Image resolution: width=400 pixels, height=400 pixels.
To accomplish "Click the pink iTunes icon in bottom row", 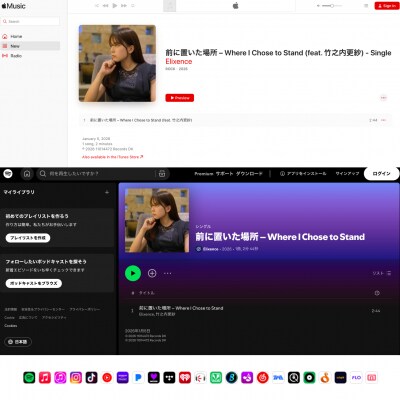I will coord(60,378).
